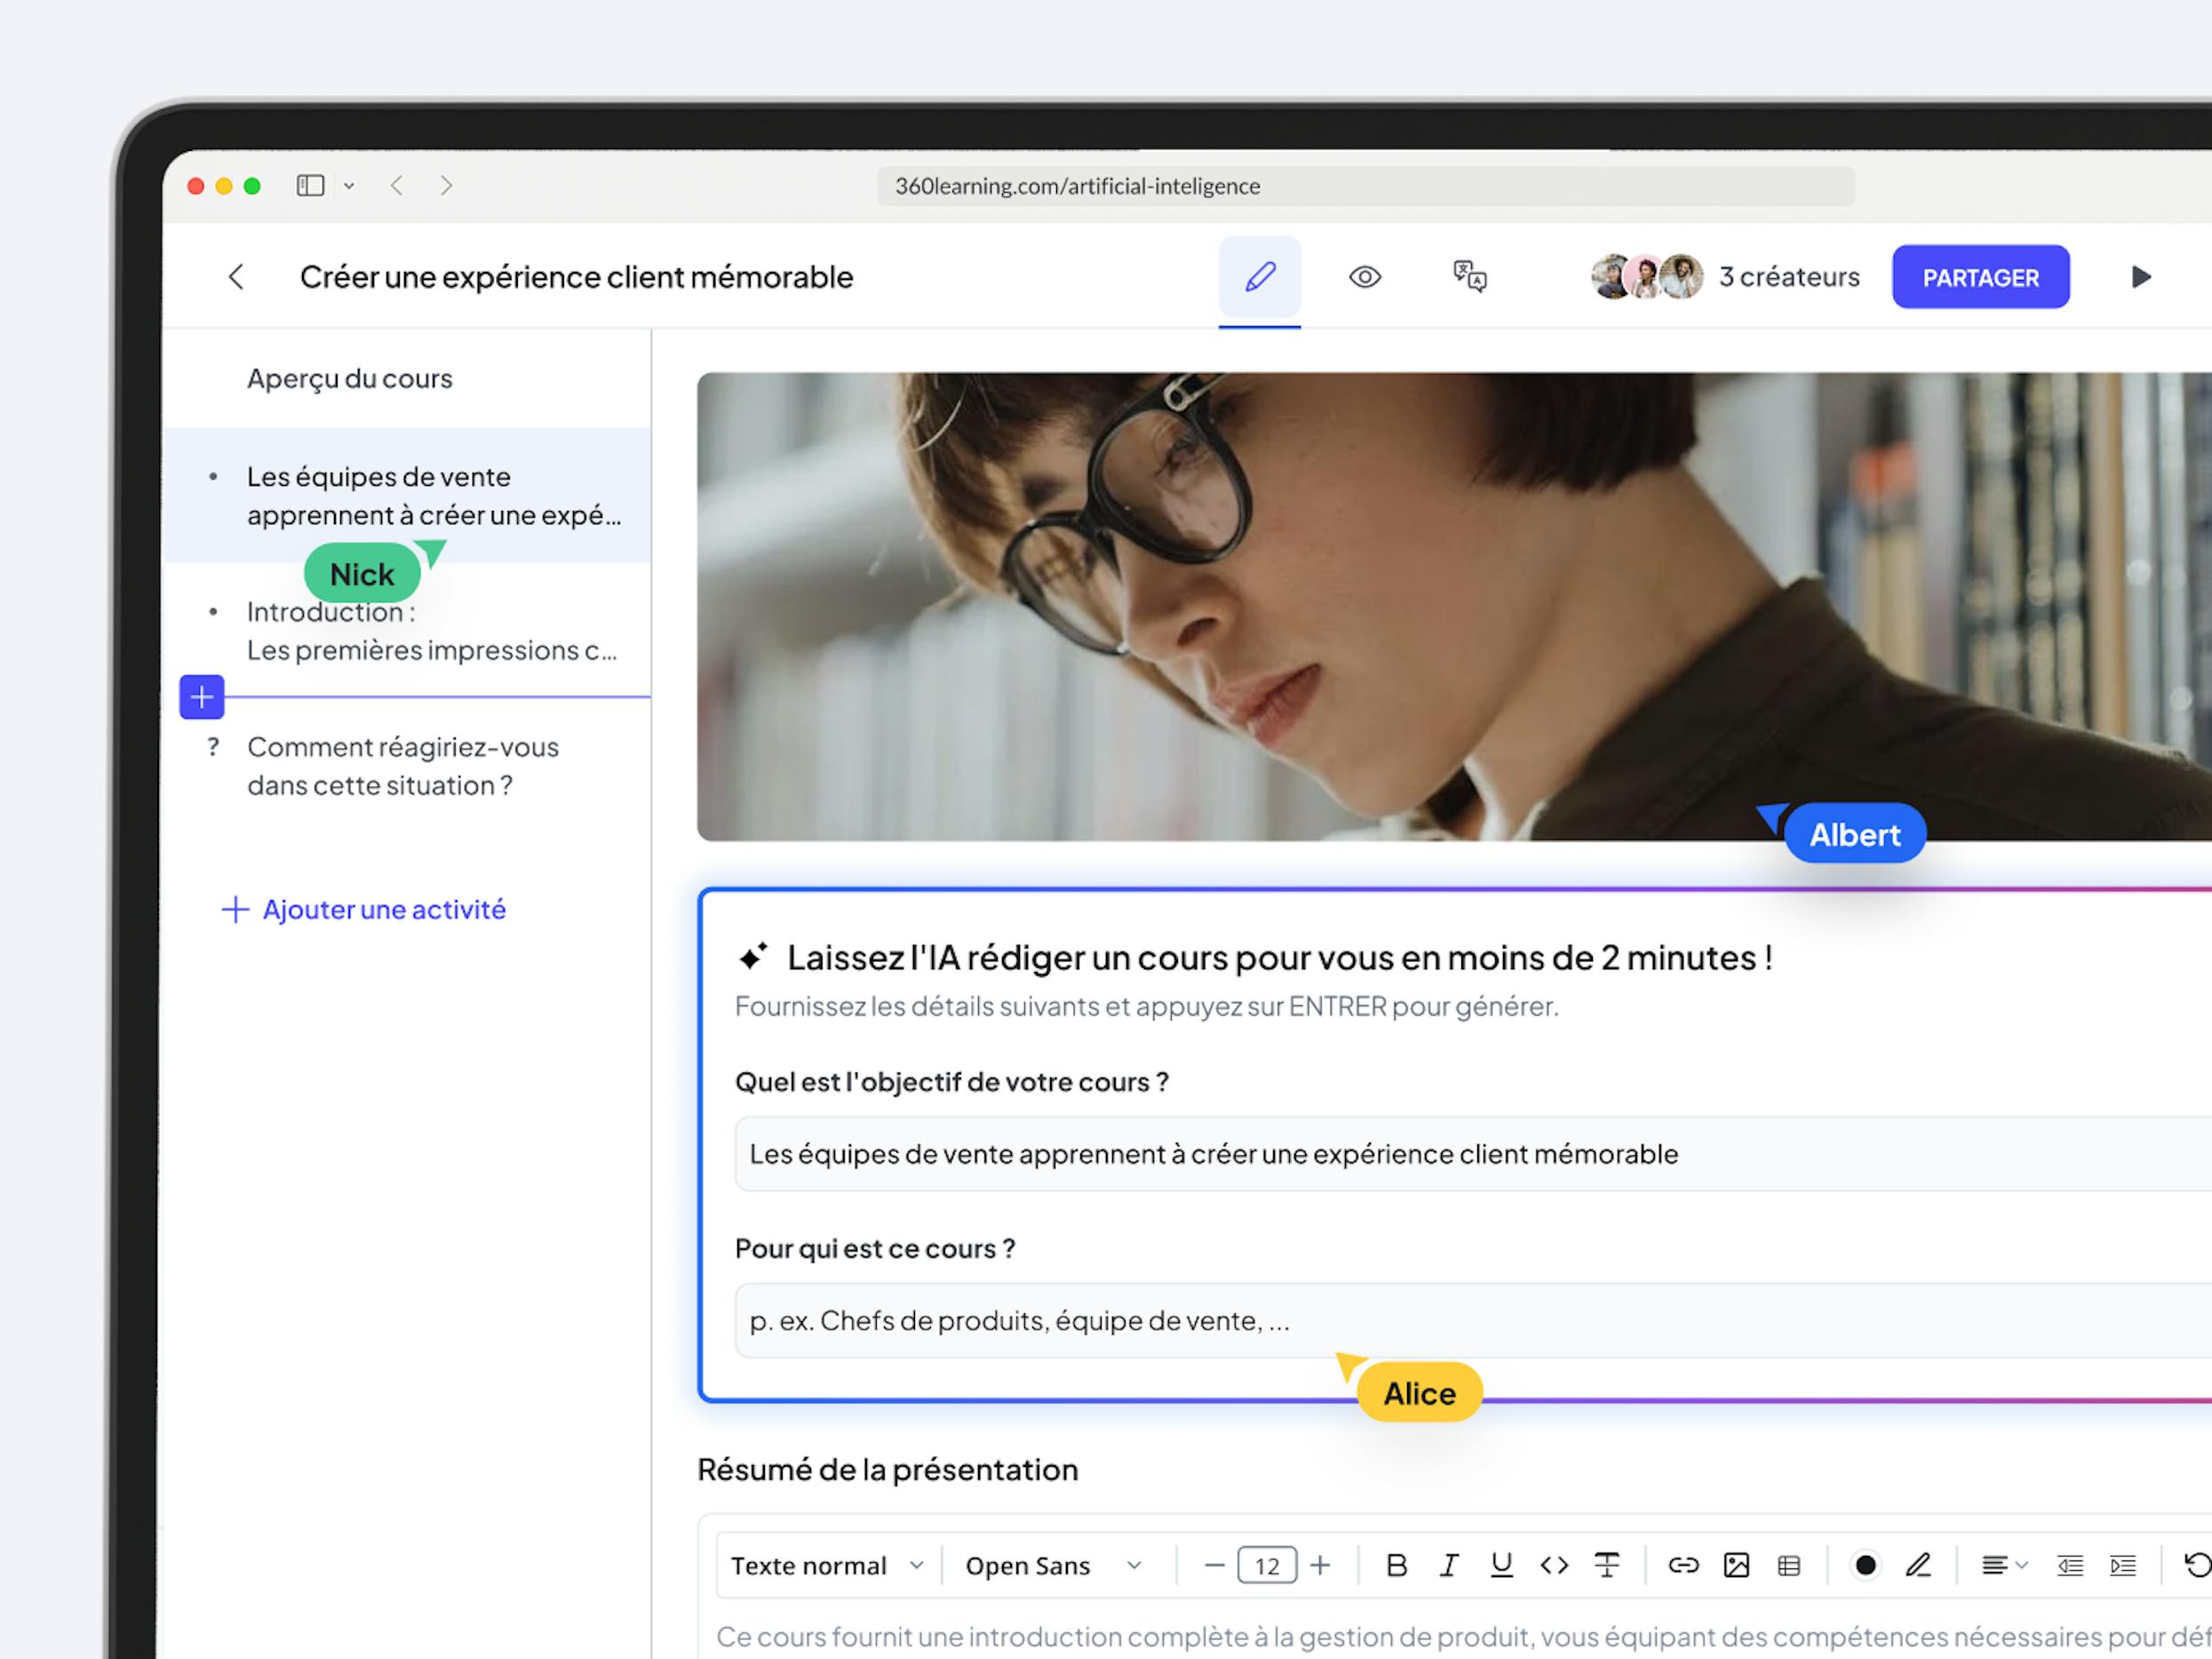Insert a table via toolbar icon
The image size is (2212, 1659).
click(x=1789, y=1565)
